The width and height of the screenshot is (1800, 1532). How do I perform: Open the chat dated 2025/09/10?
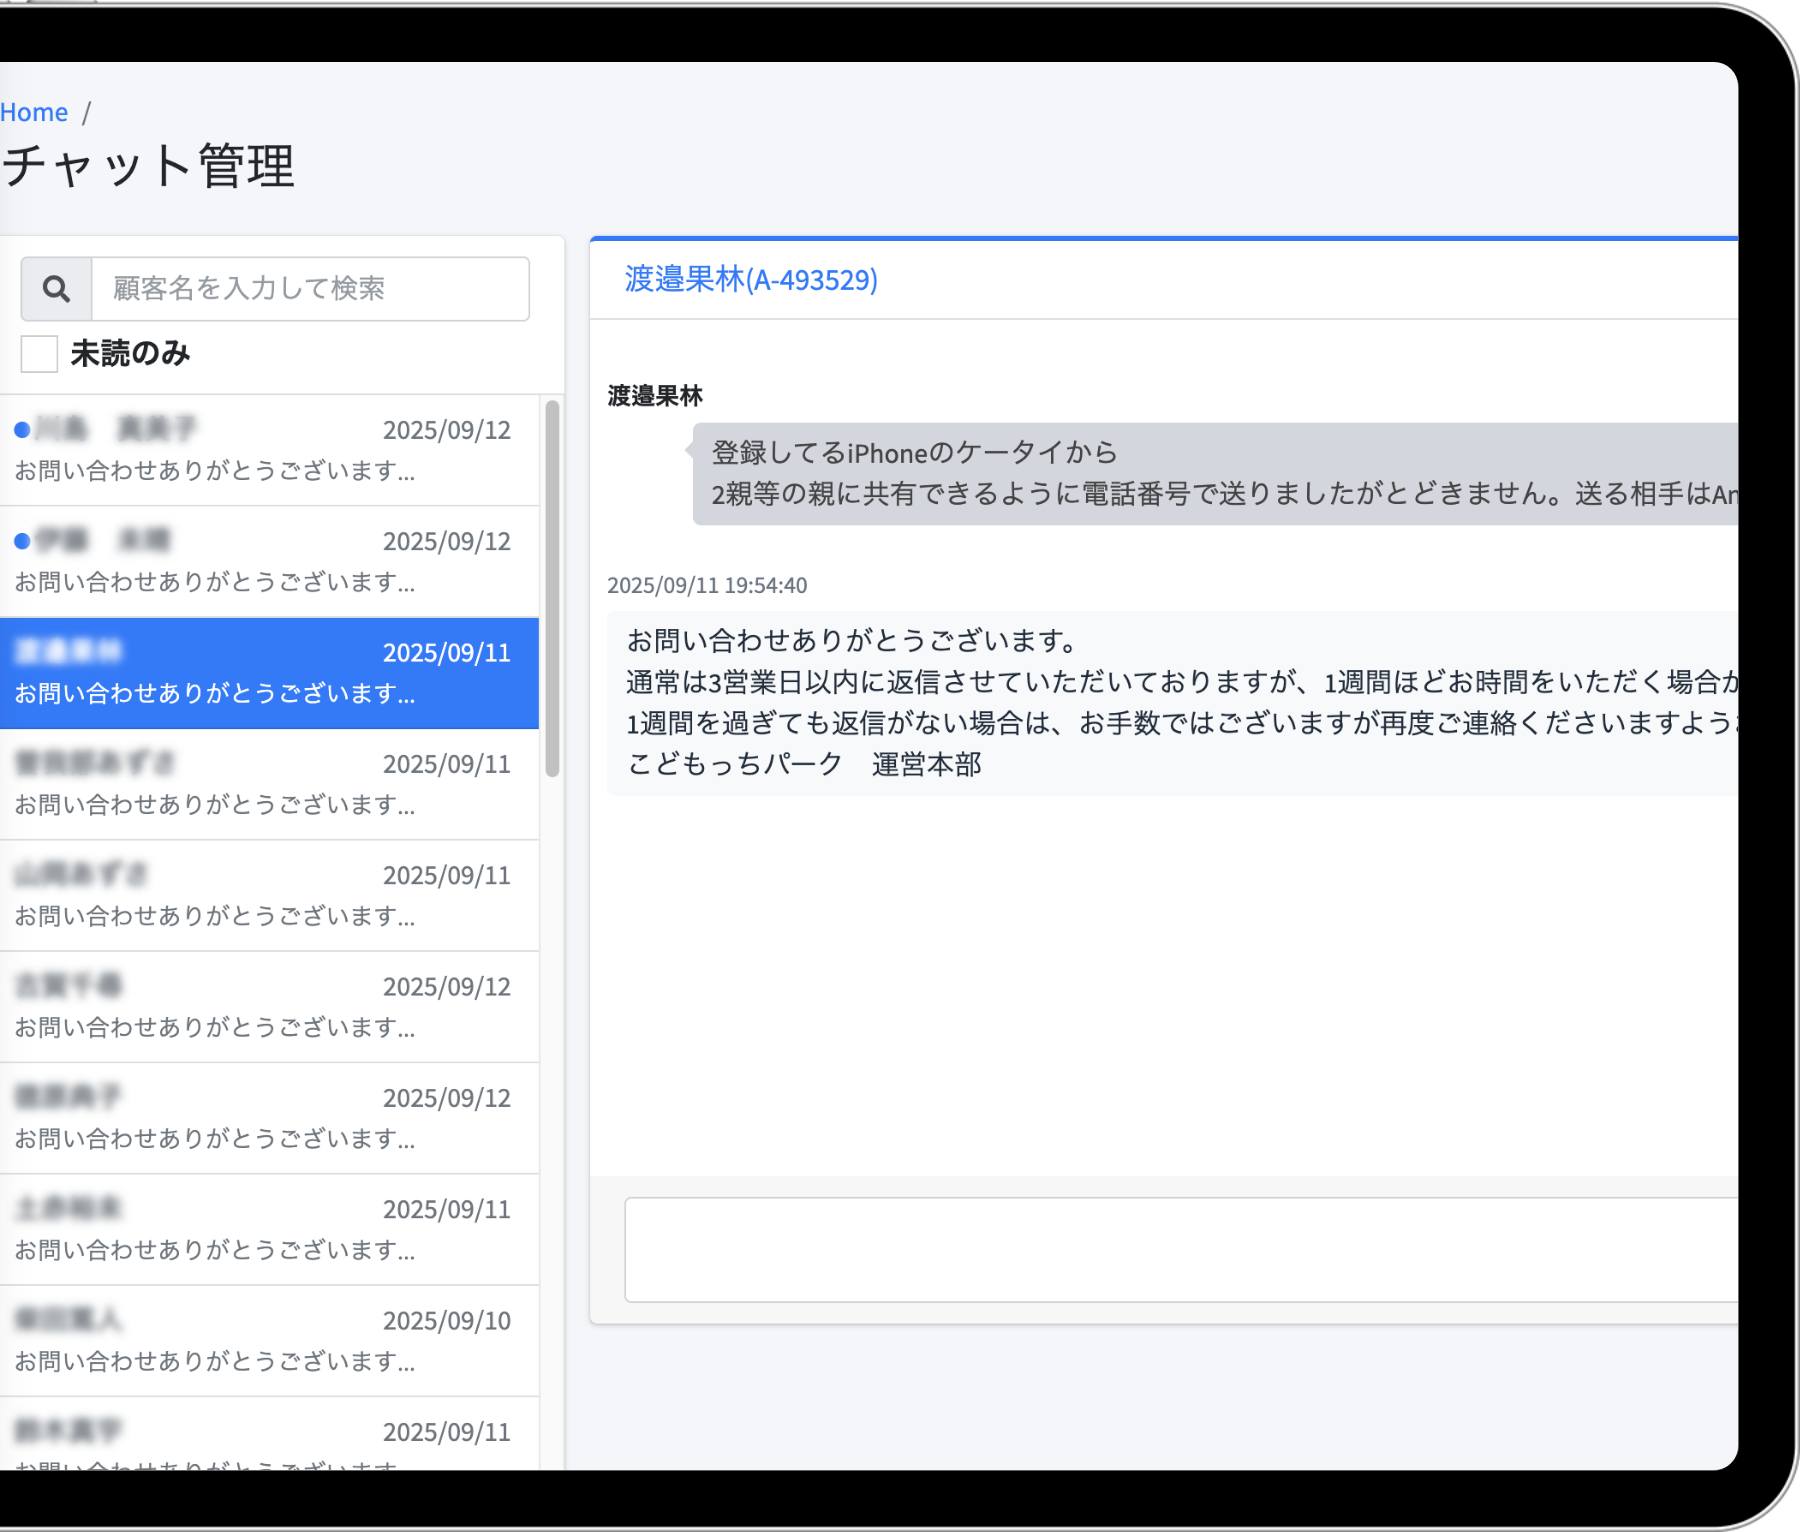point(268,1340)
